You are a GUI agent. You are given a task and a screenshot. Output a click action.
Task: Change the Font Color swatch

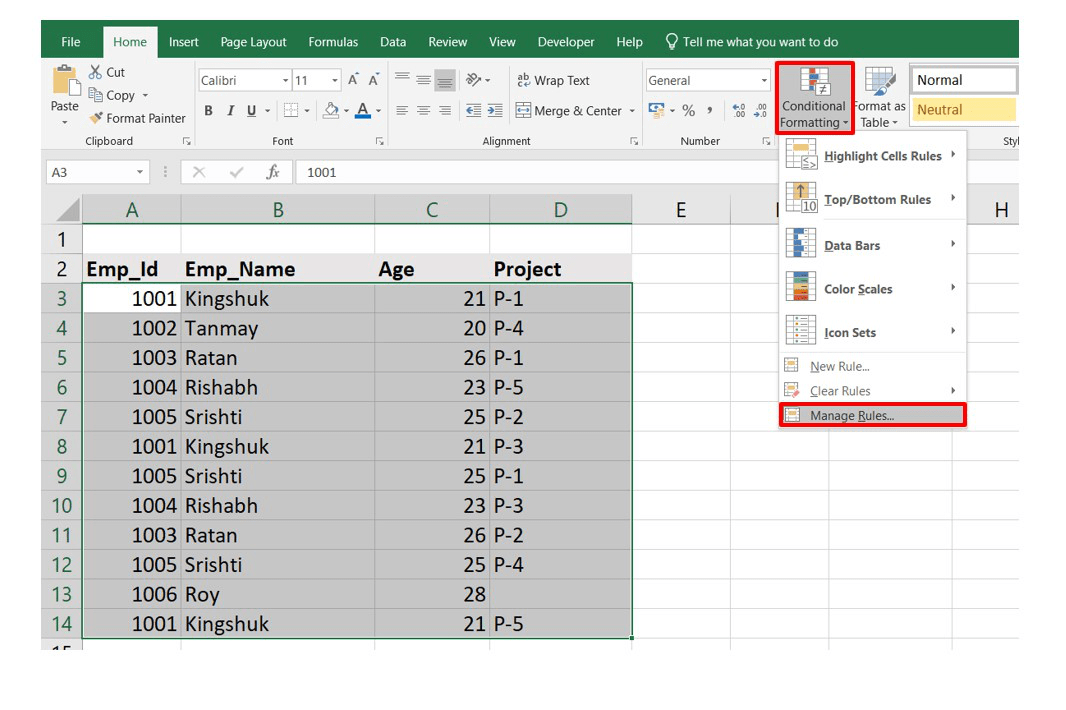coord(364,110)
